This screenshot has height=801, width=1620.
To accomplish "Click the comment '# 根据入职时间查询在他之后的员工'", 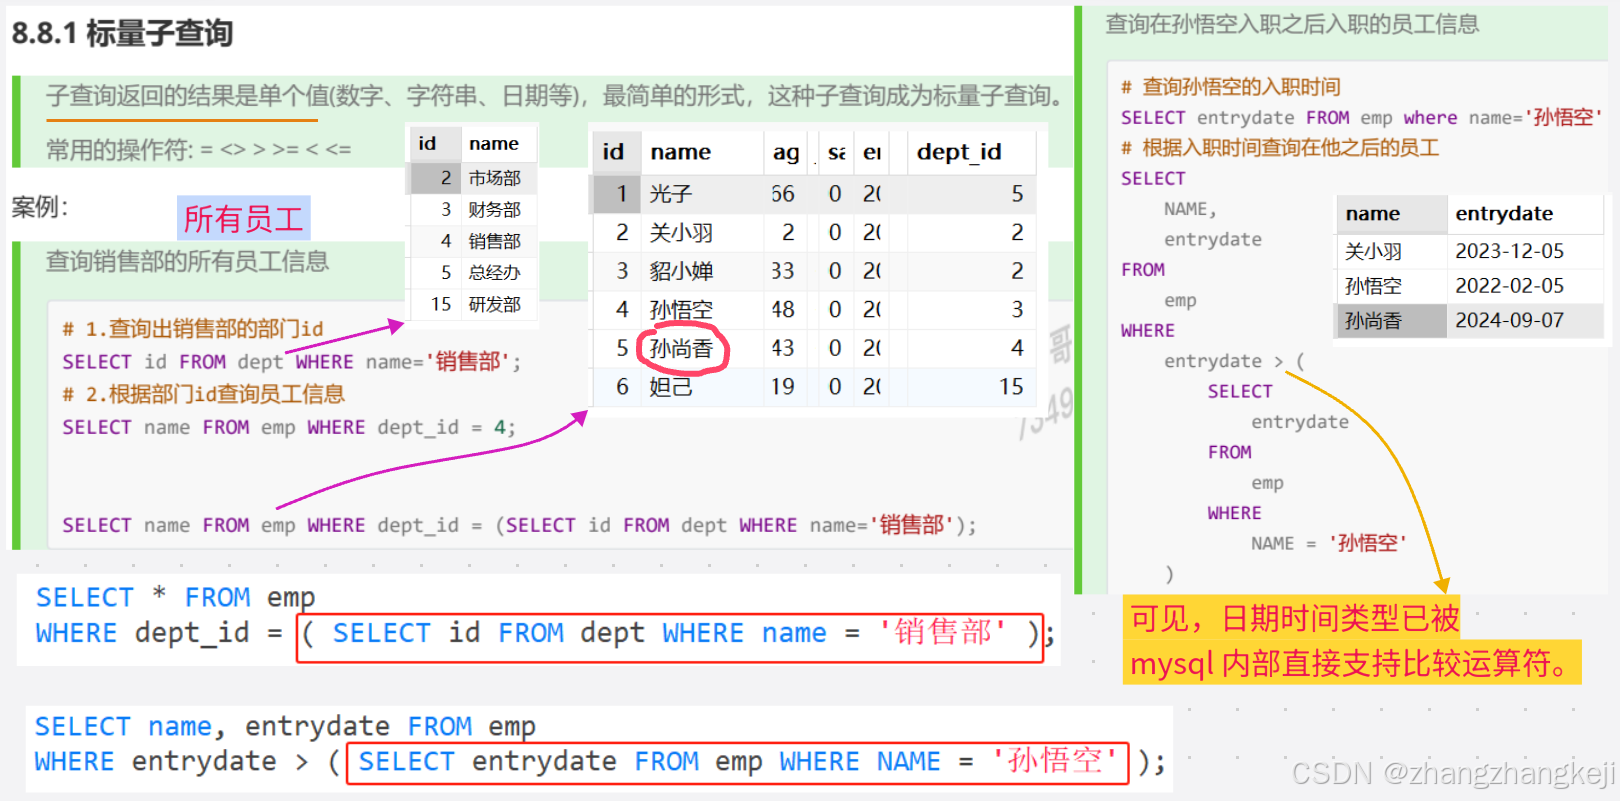I will [x=1280, y=148].
